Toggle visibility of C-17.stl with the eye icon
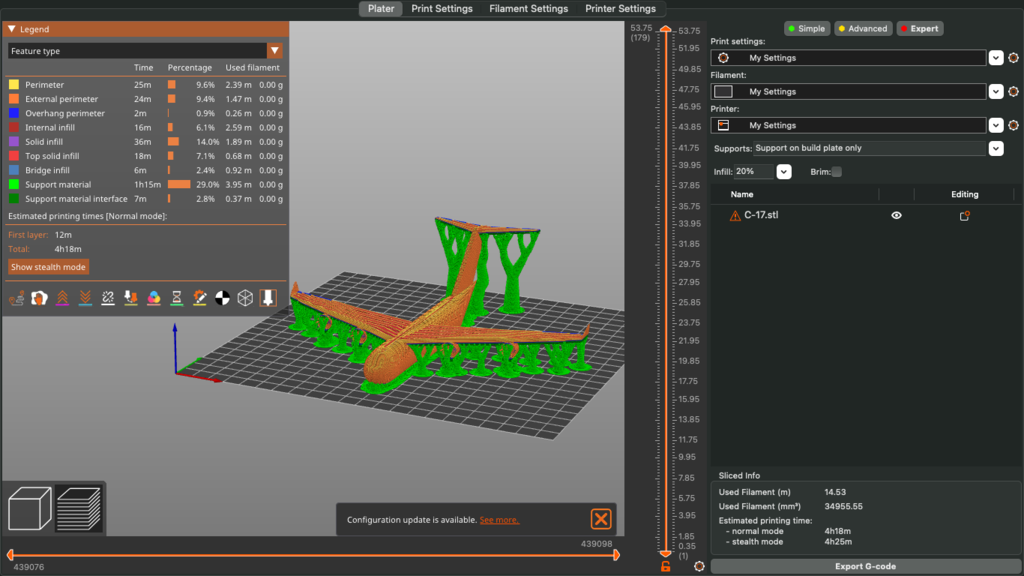The image size is (1024, 576). (896, 214)
